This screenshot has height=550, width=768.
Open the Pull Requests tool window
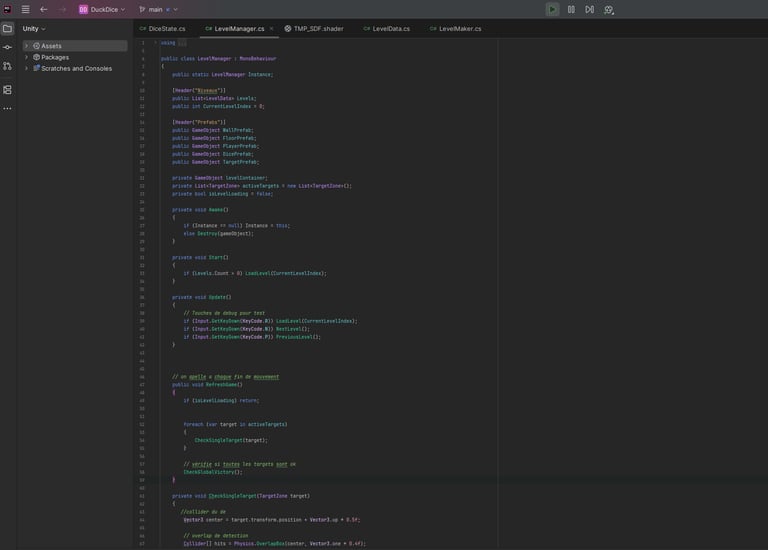(7, 66)
